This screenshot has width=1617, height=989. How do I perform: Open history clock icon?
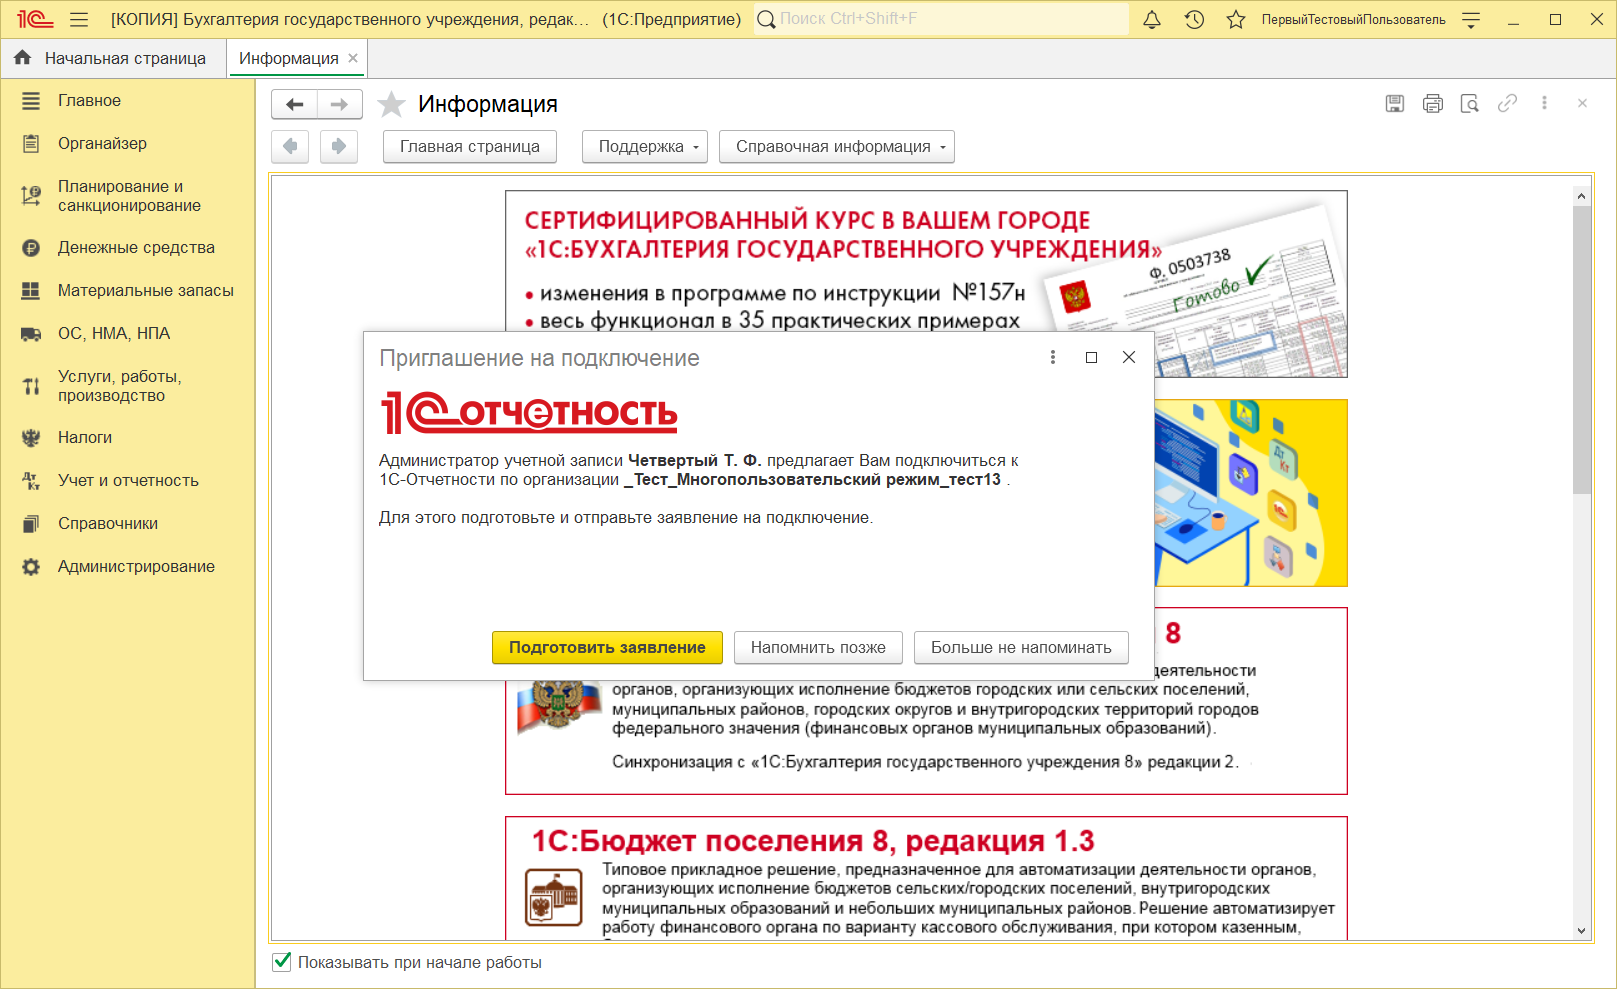(1194, 19)
